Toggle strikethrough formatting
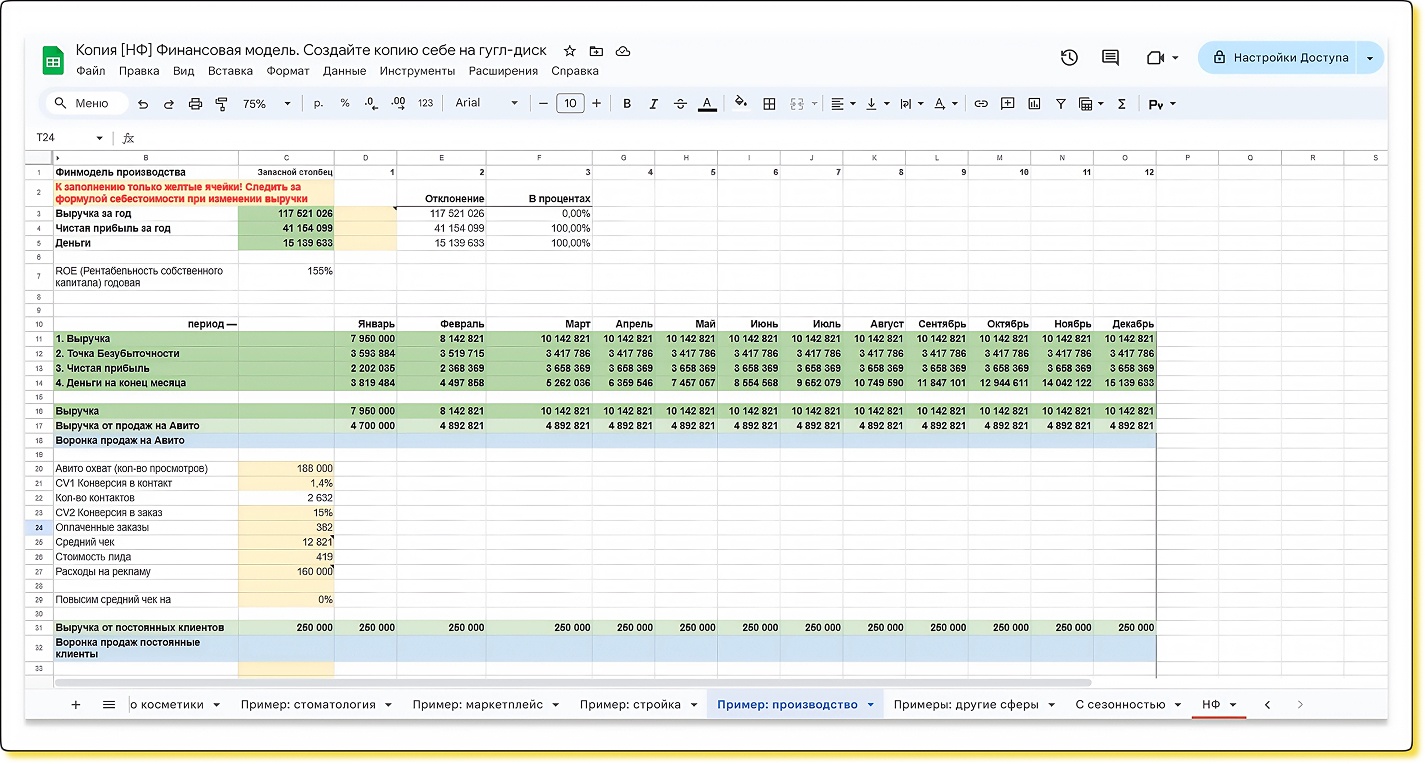Screen dimensions: 1425x764 [x=680, y=104]
